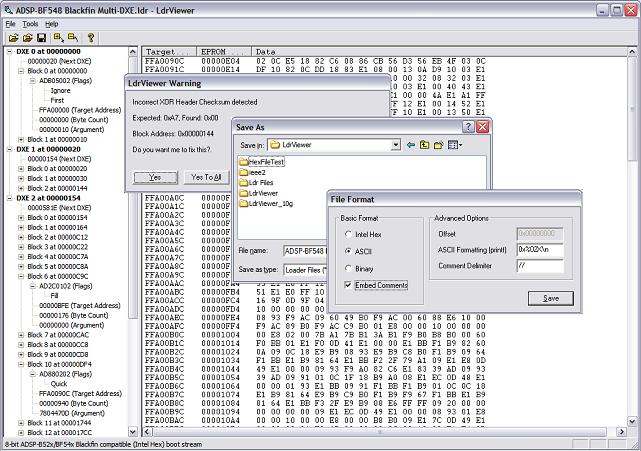The height and width of the screenshot is (451, 641).
Task: Select the LdrViewer folder in the file list
Action: [259, 193]
